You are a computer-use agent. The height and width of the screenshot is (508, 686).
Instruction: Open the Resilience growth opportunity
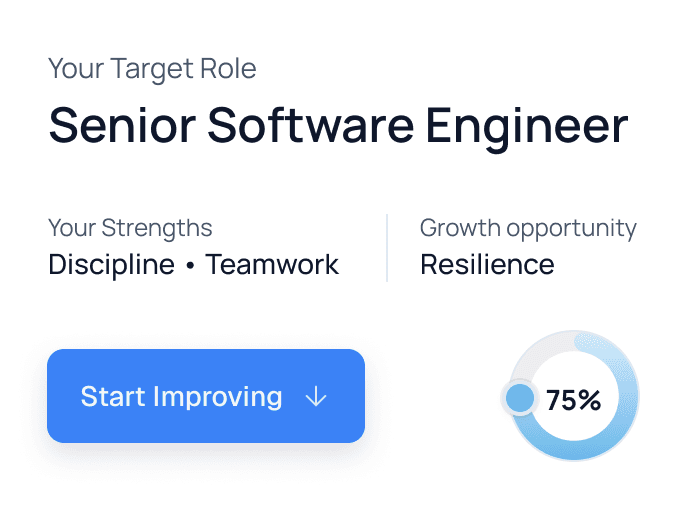487,265
